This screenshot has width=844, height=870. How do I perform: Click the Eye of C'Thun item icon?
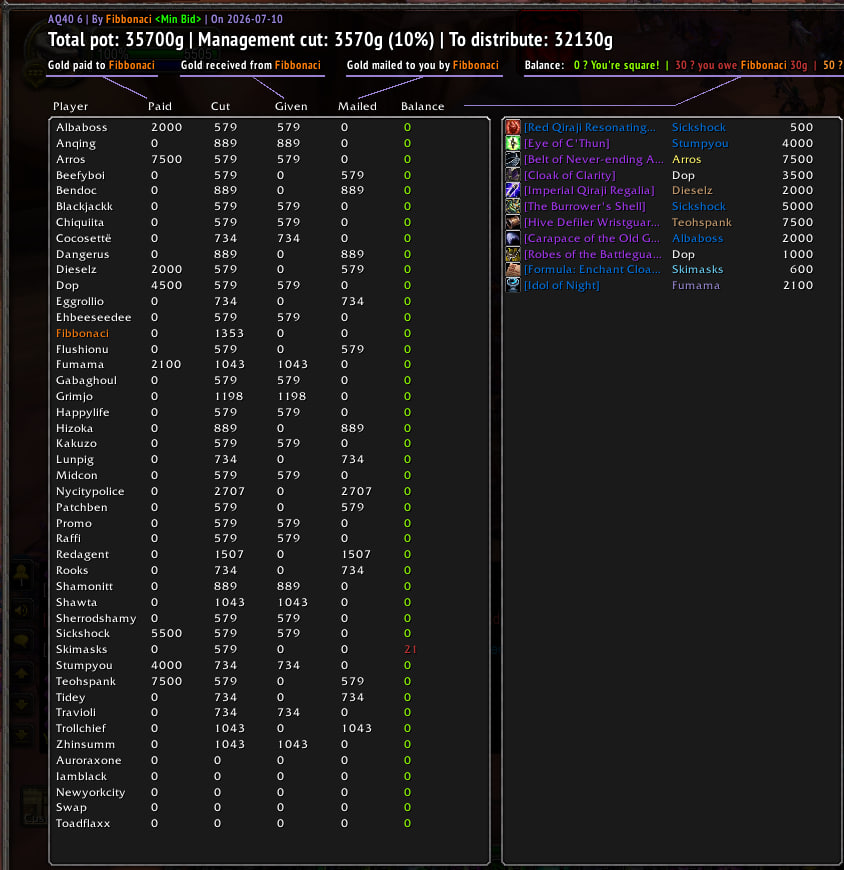coord(513,143)
